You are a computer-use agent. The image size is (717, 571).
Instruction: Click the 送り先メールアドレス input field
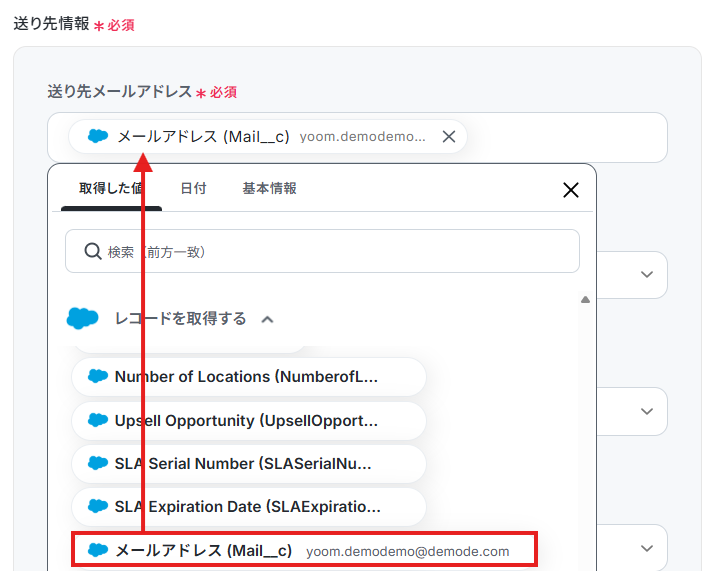pyautogui.click(x=357, y=137)
